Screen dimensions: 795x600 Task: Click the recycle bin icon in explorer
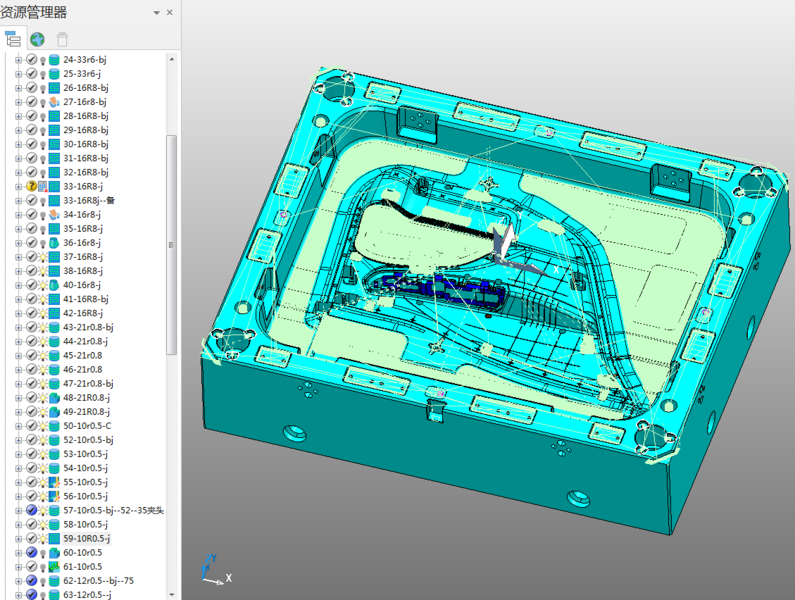click(63, 39)
